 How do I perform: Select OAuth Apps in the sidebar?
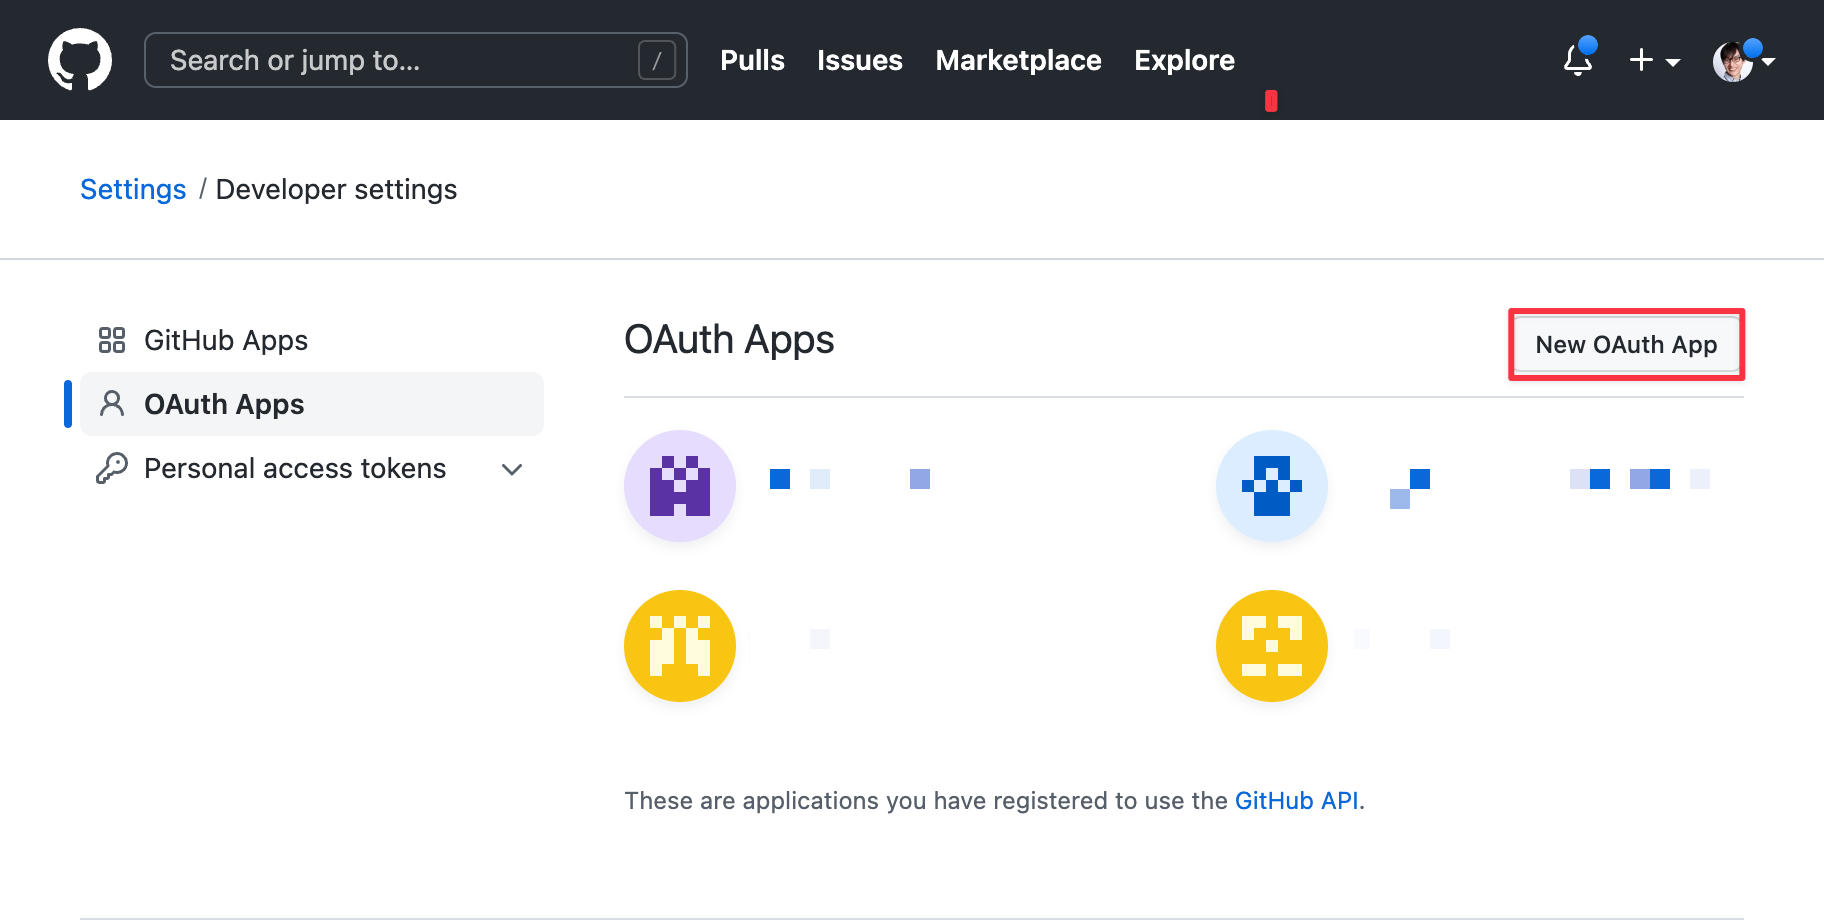[x=312, y=404]
